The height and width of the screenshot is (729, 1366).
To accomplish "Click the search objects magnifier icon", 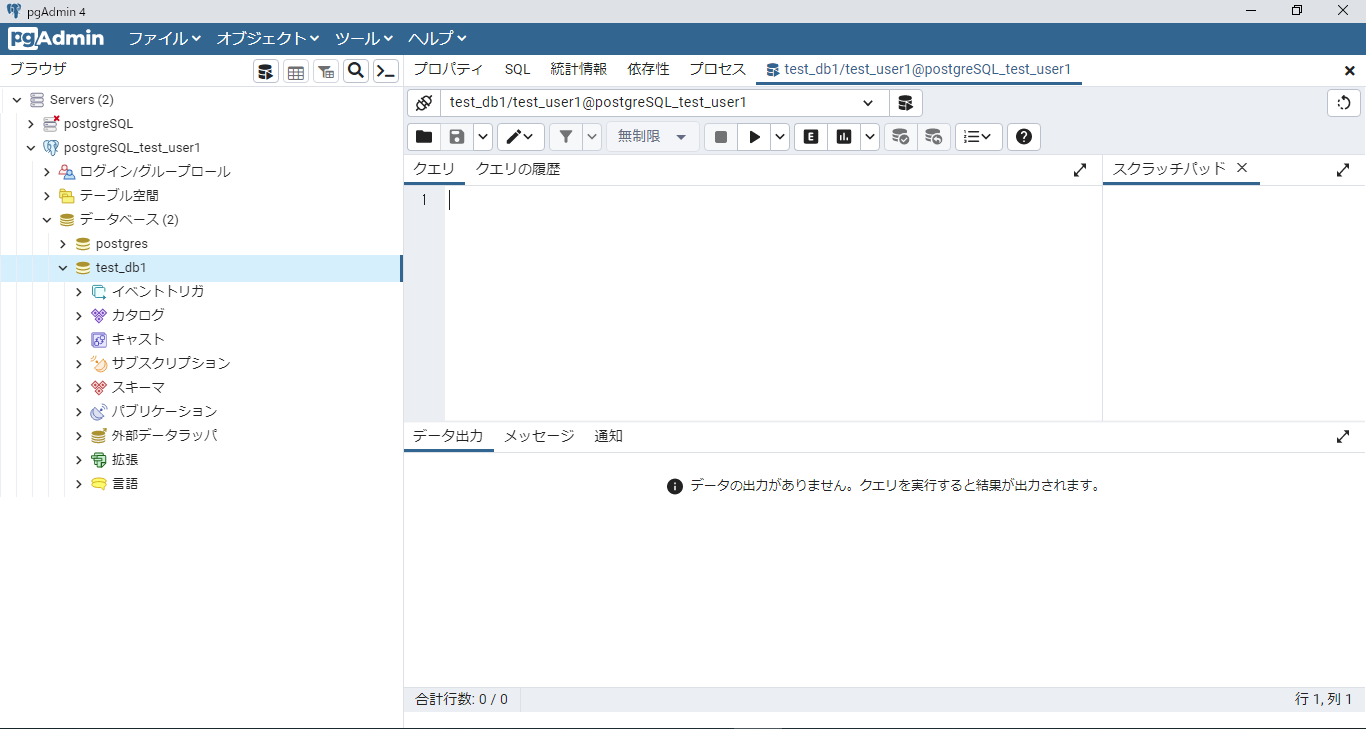I will pos(356,71).
